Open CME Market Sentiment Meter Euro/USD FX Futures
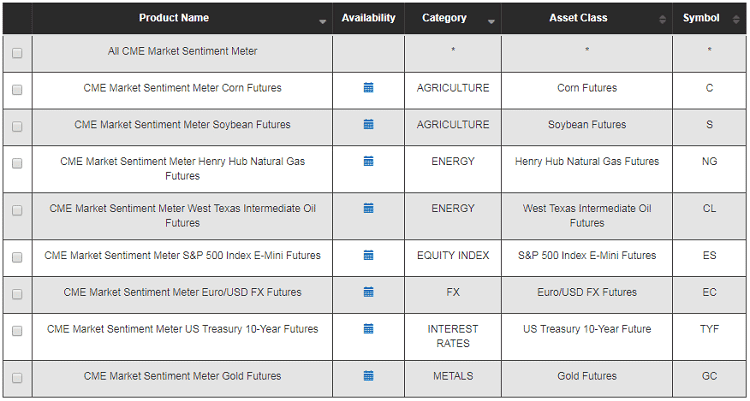The height and width of the screenshot is (401, 750). [x=182, y=293]
